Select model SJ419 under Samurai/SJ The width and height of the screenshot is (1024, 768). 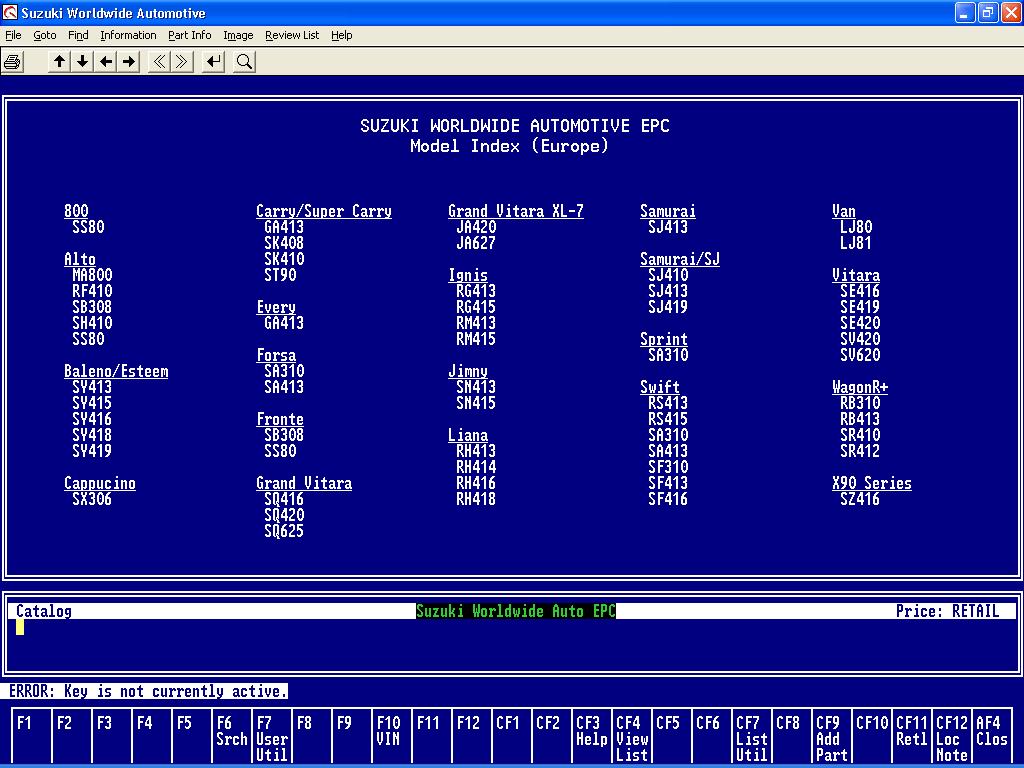click(x=668, y=307)
